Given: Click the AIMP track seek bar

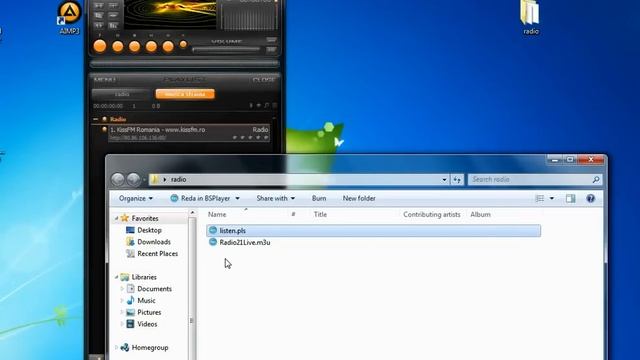Looking at the screenshot, I should 184,63.
